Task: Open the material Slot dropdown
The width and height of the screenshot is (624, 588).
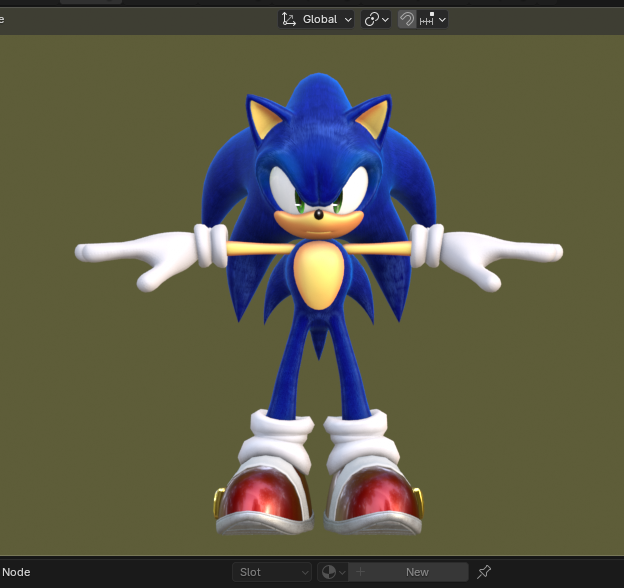Action: tap(272, 572)
